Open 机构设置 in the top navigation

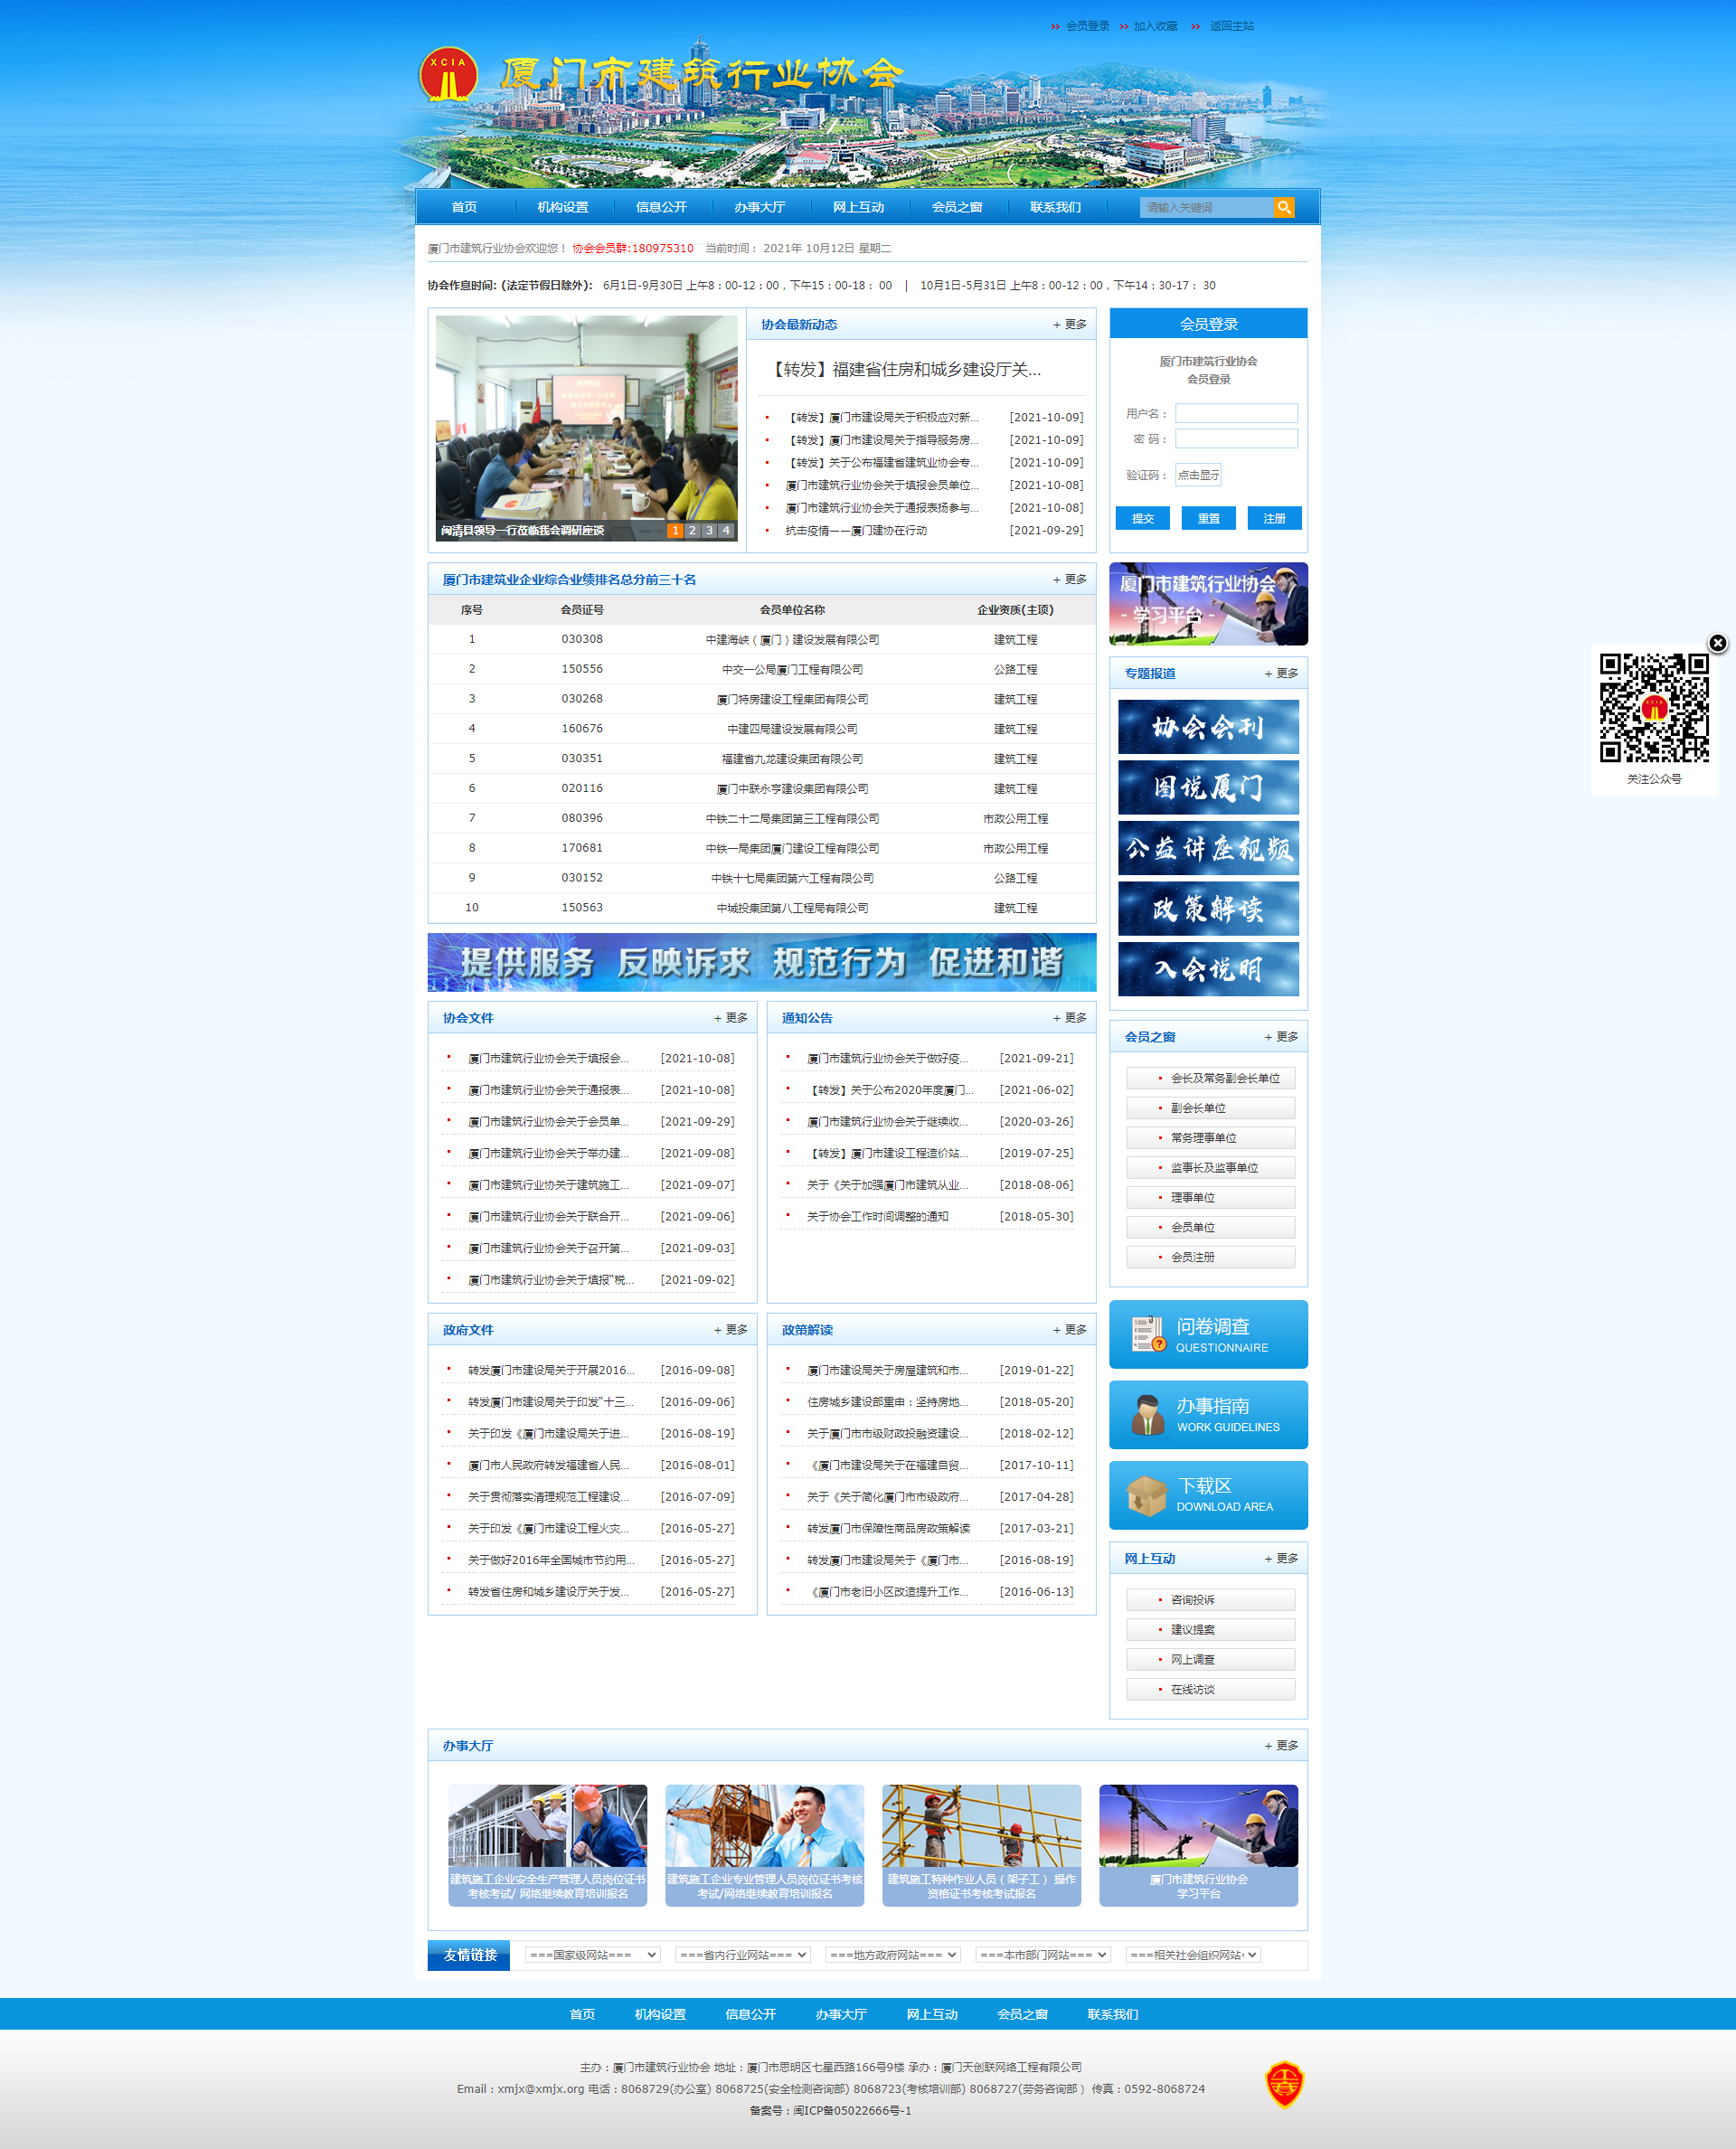click(x=563, y=207)
